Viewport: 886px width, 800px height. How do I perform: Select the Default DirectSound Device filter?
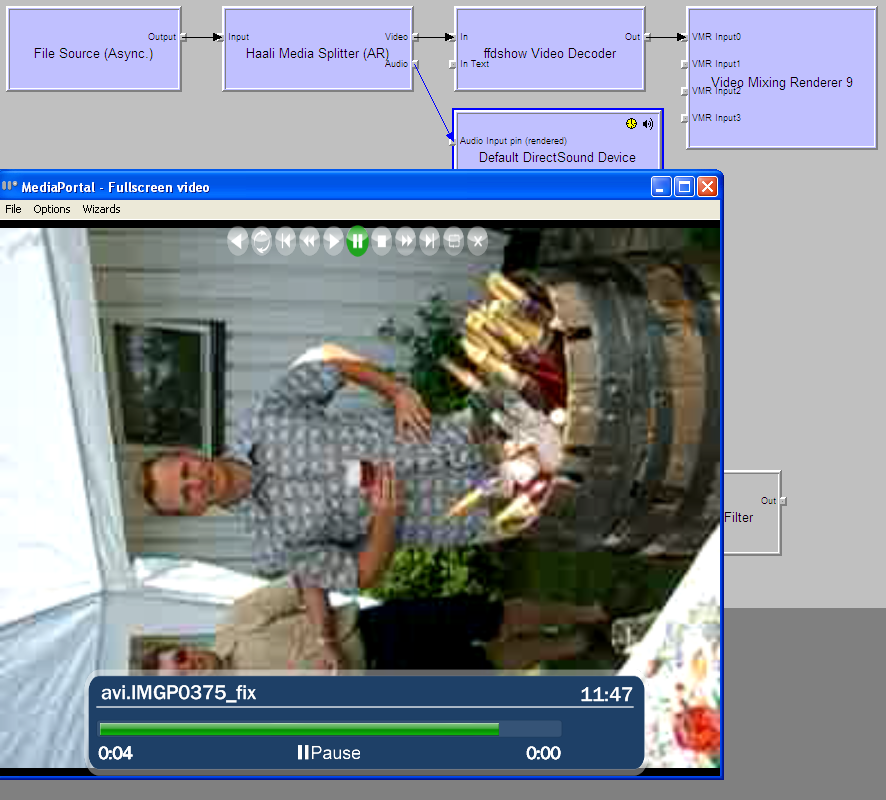tap(557, 141)
